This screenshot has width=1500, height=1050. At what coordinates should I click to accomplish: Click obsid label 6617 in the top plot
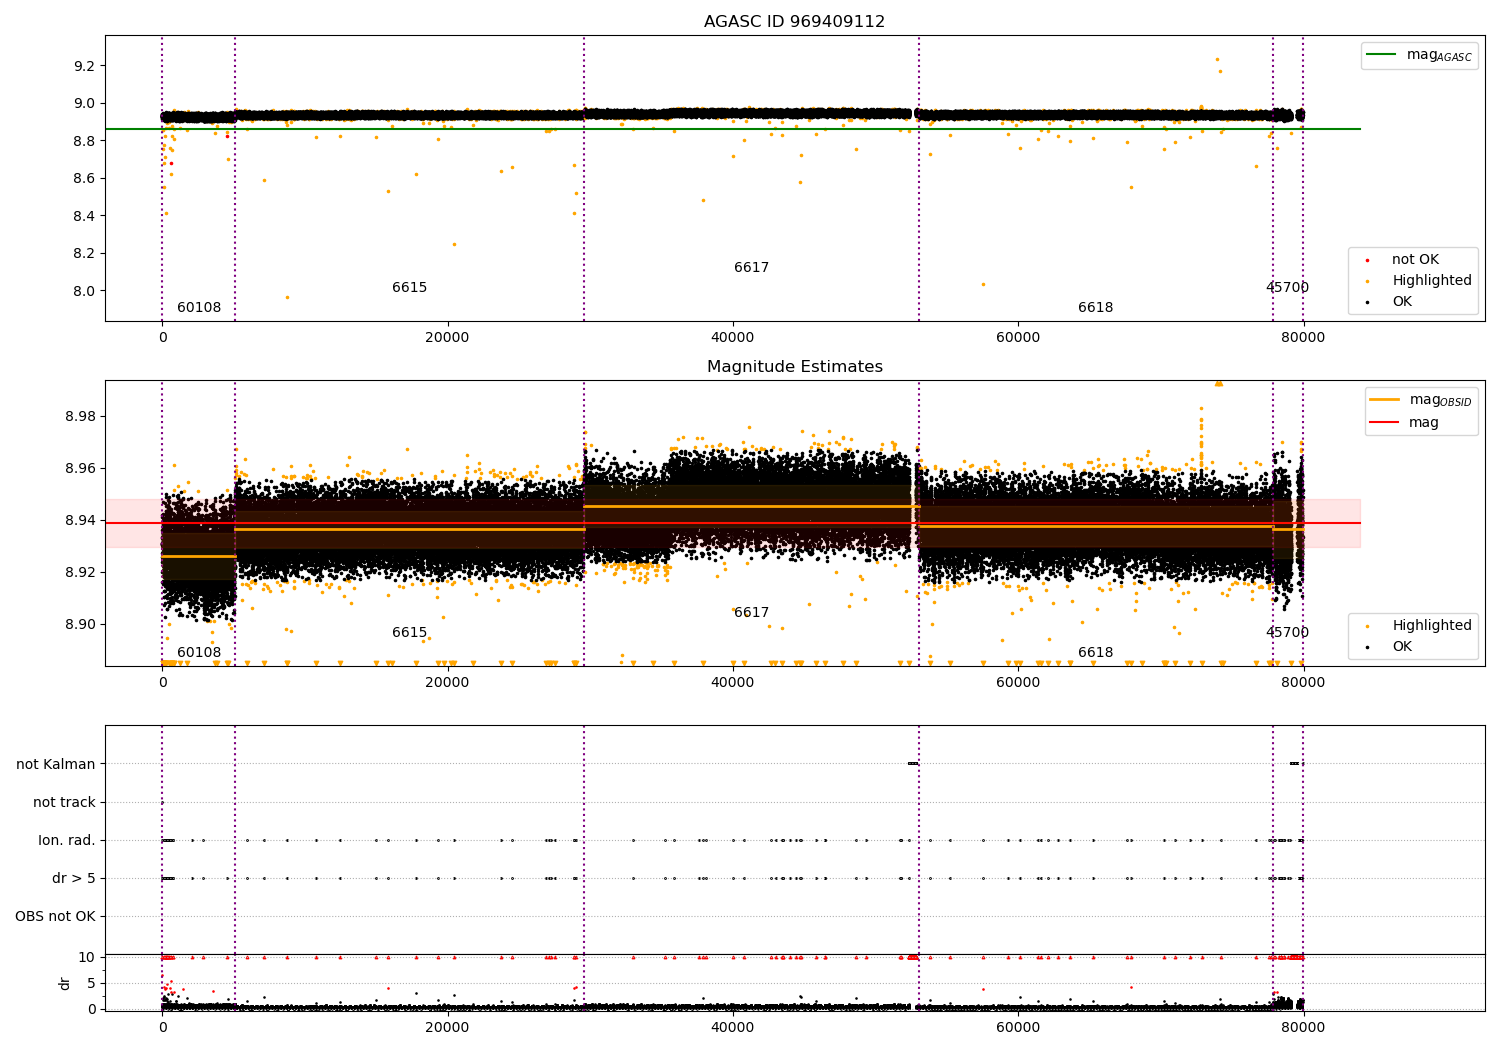click(751, 268)
